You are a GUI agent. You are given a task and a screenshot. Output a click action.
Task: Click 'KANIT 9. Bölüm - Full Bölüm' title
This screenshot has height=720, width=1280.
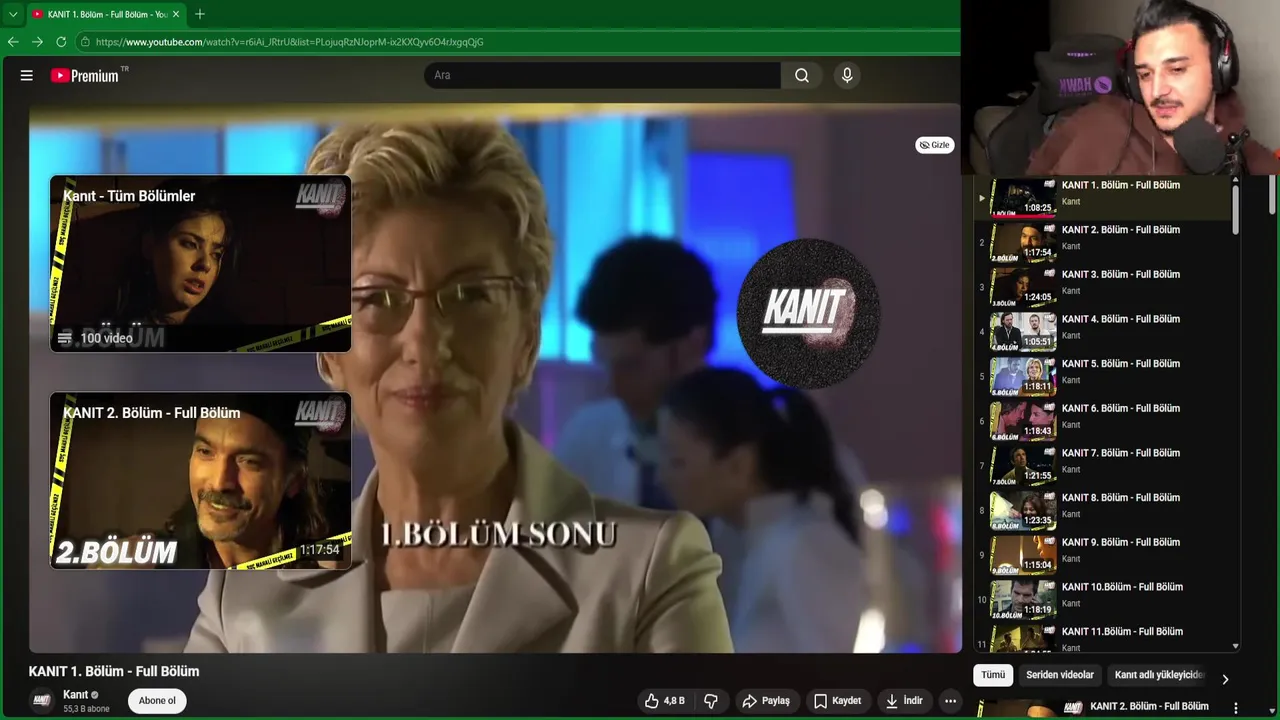1121,543
